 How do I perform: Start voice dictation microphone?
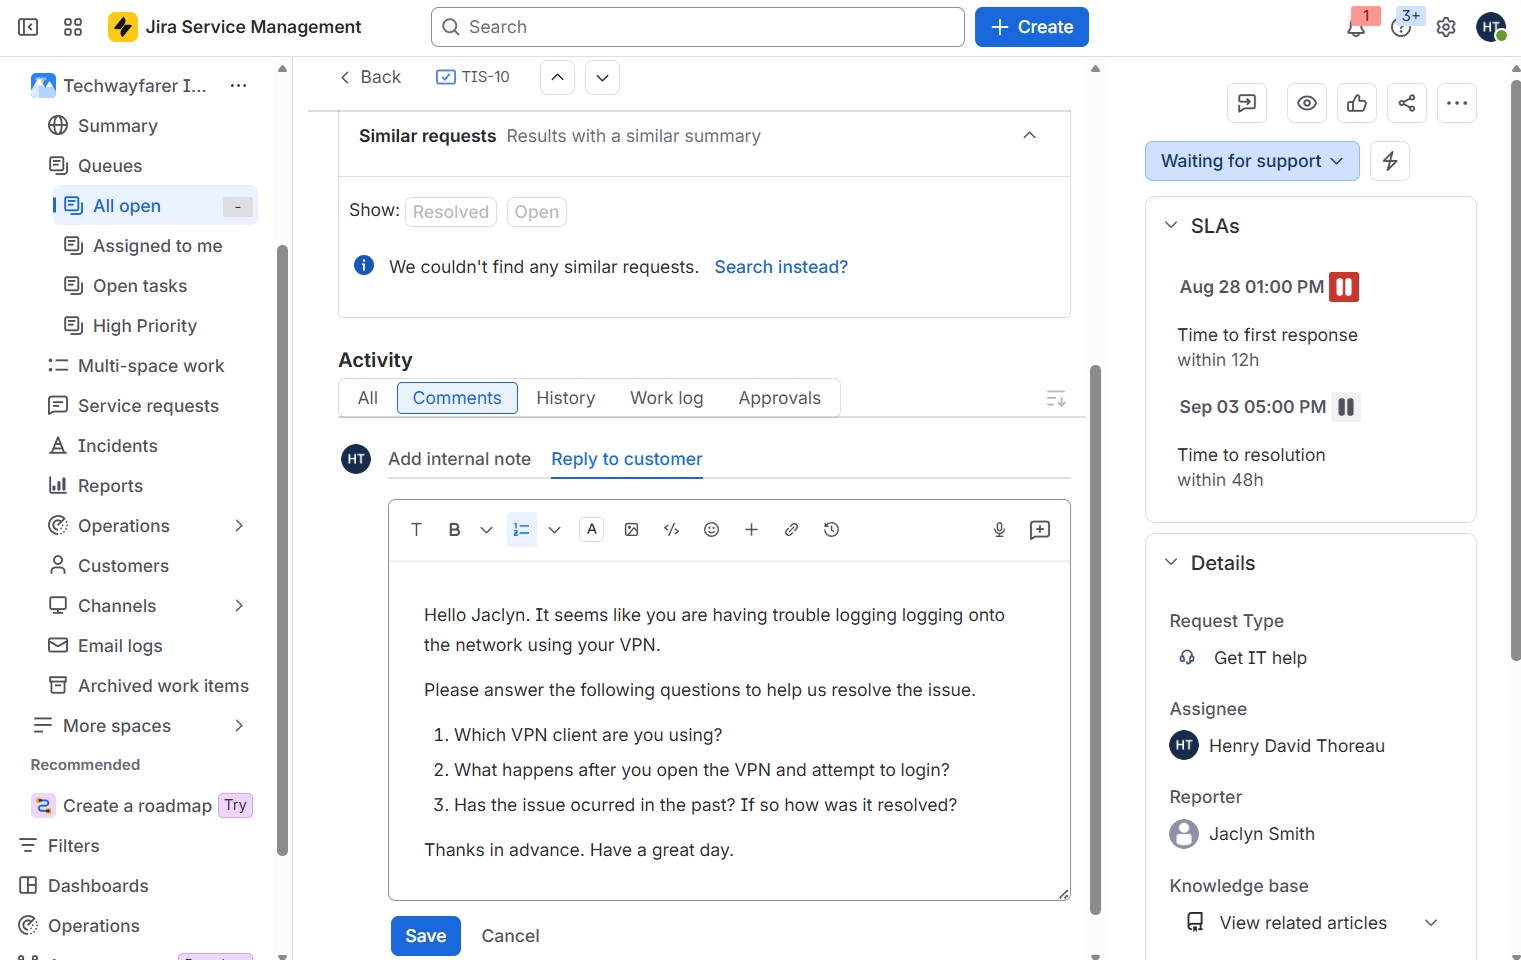999,530
